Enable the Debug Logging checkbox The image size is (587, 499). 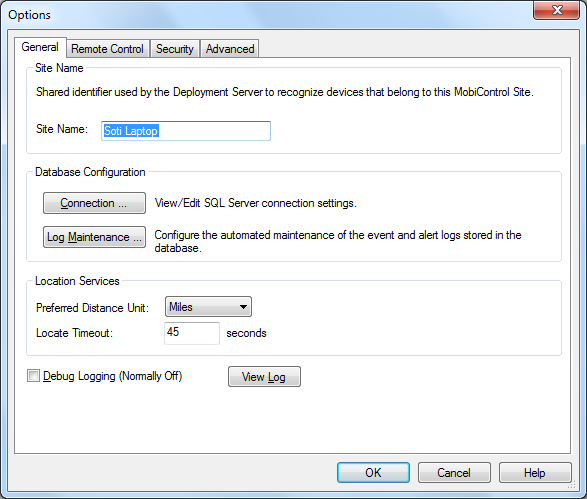pos(33,375)
